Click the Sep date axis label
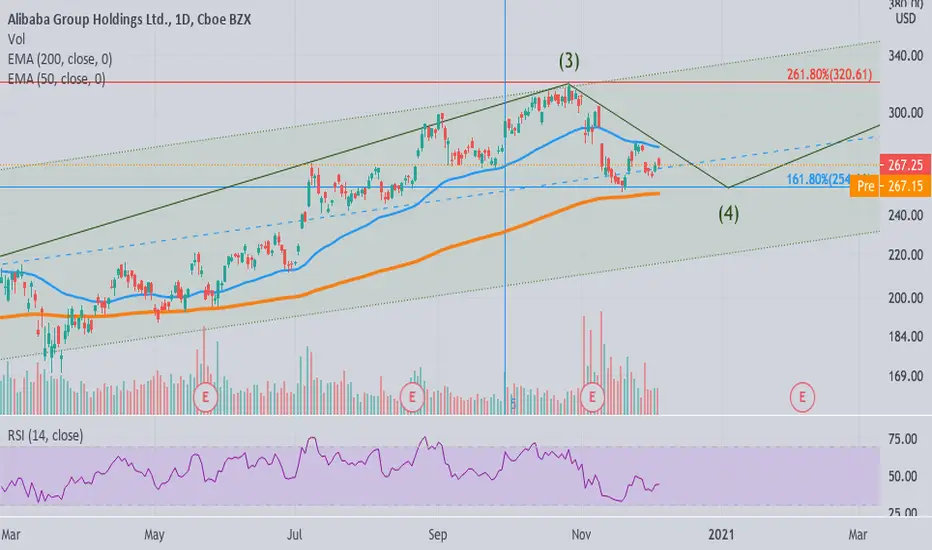The width and height of the screenshot is (932, 550). click(x=437, y=535)
